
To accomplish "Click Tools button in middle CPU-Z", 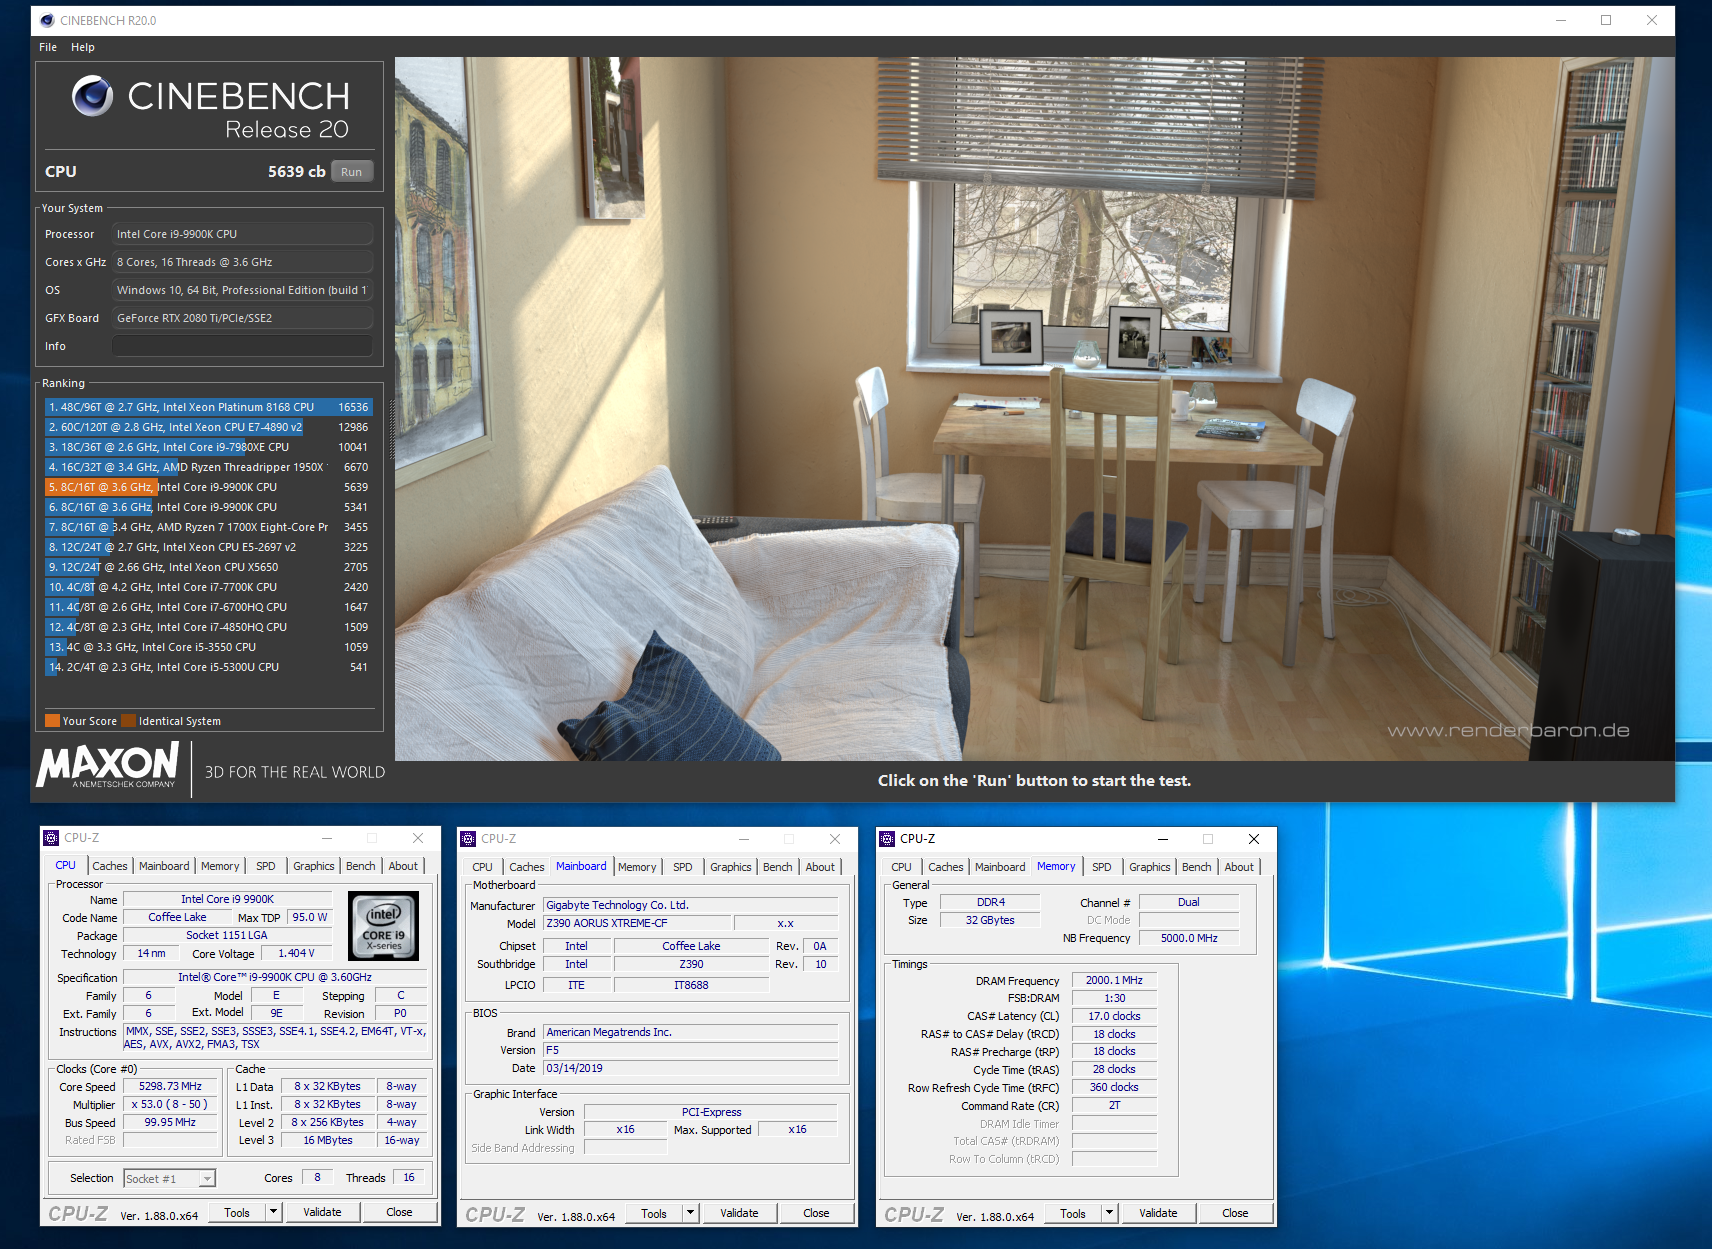I will click(x=654, y=1213).
